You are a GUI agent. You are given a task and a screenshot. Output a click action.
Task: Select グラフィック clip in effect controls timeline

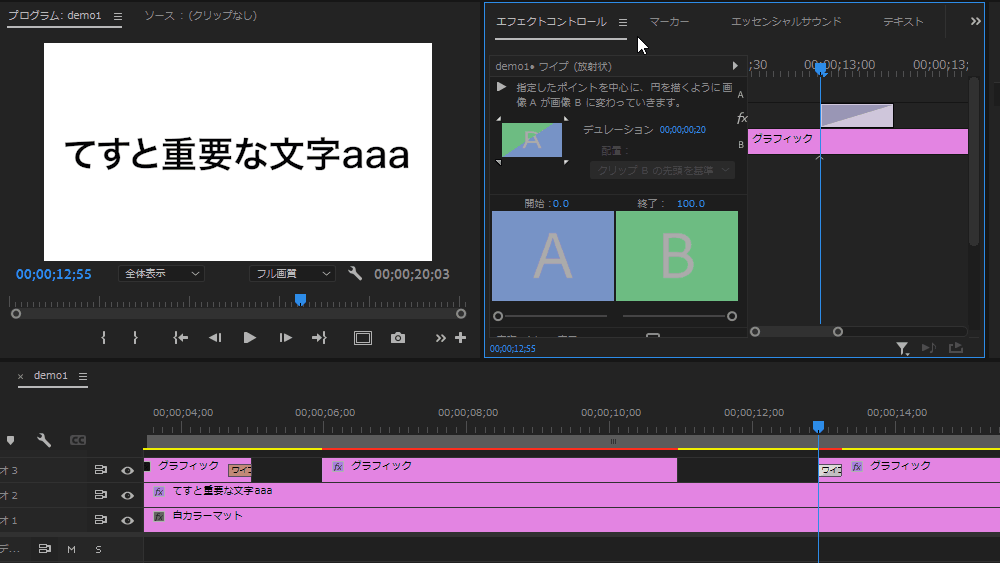[x=858, y=141]
